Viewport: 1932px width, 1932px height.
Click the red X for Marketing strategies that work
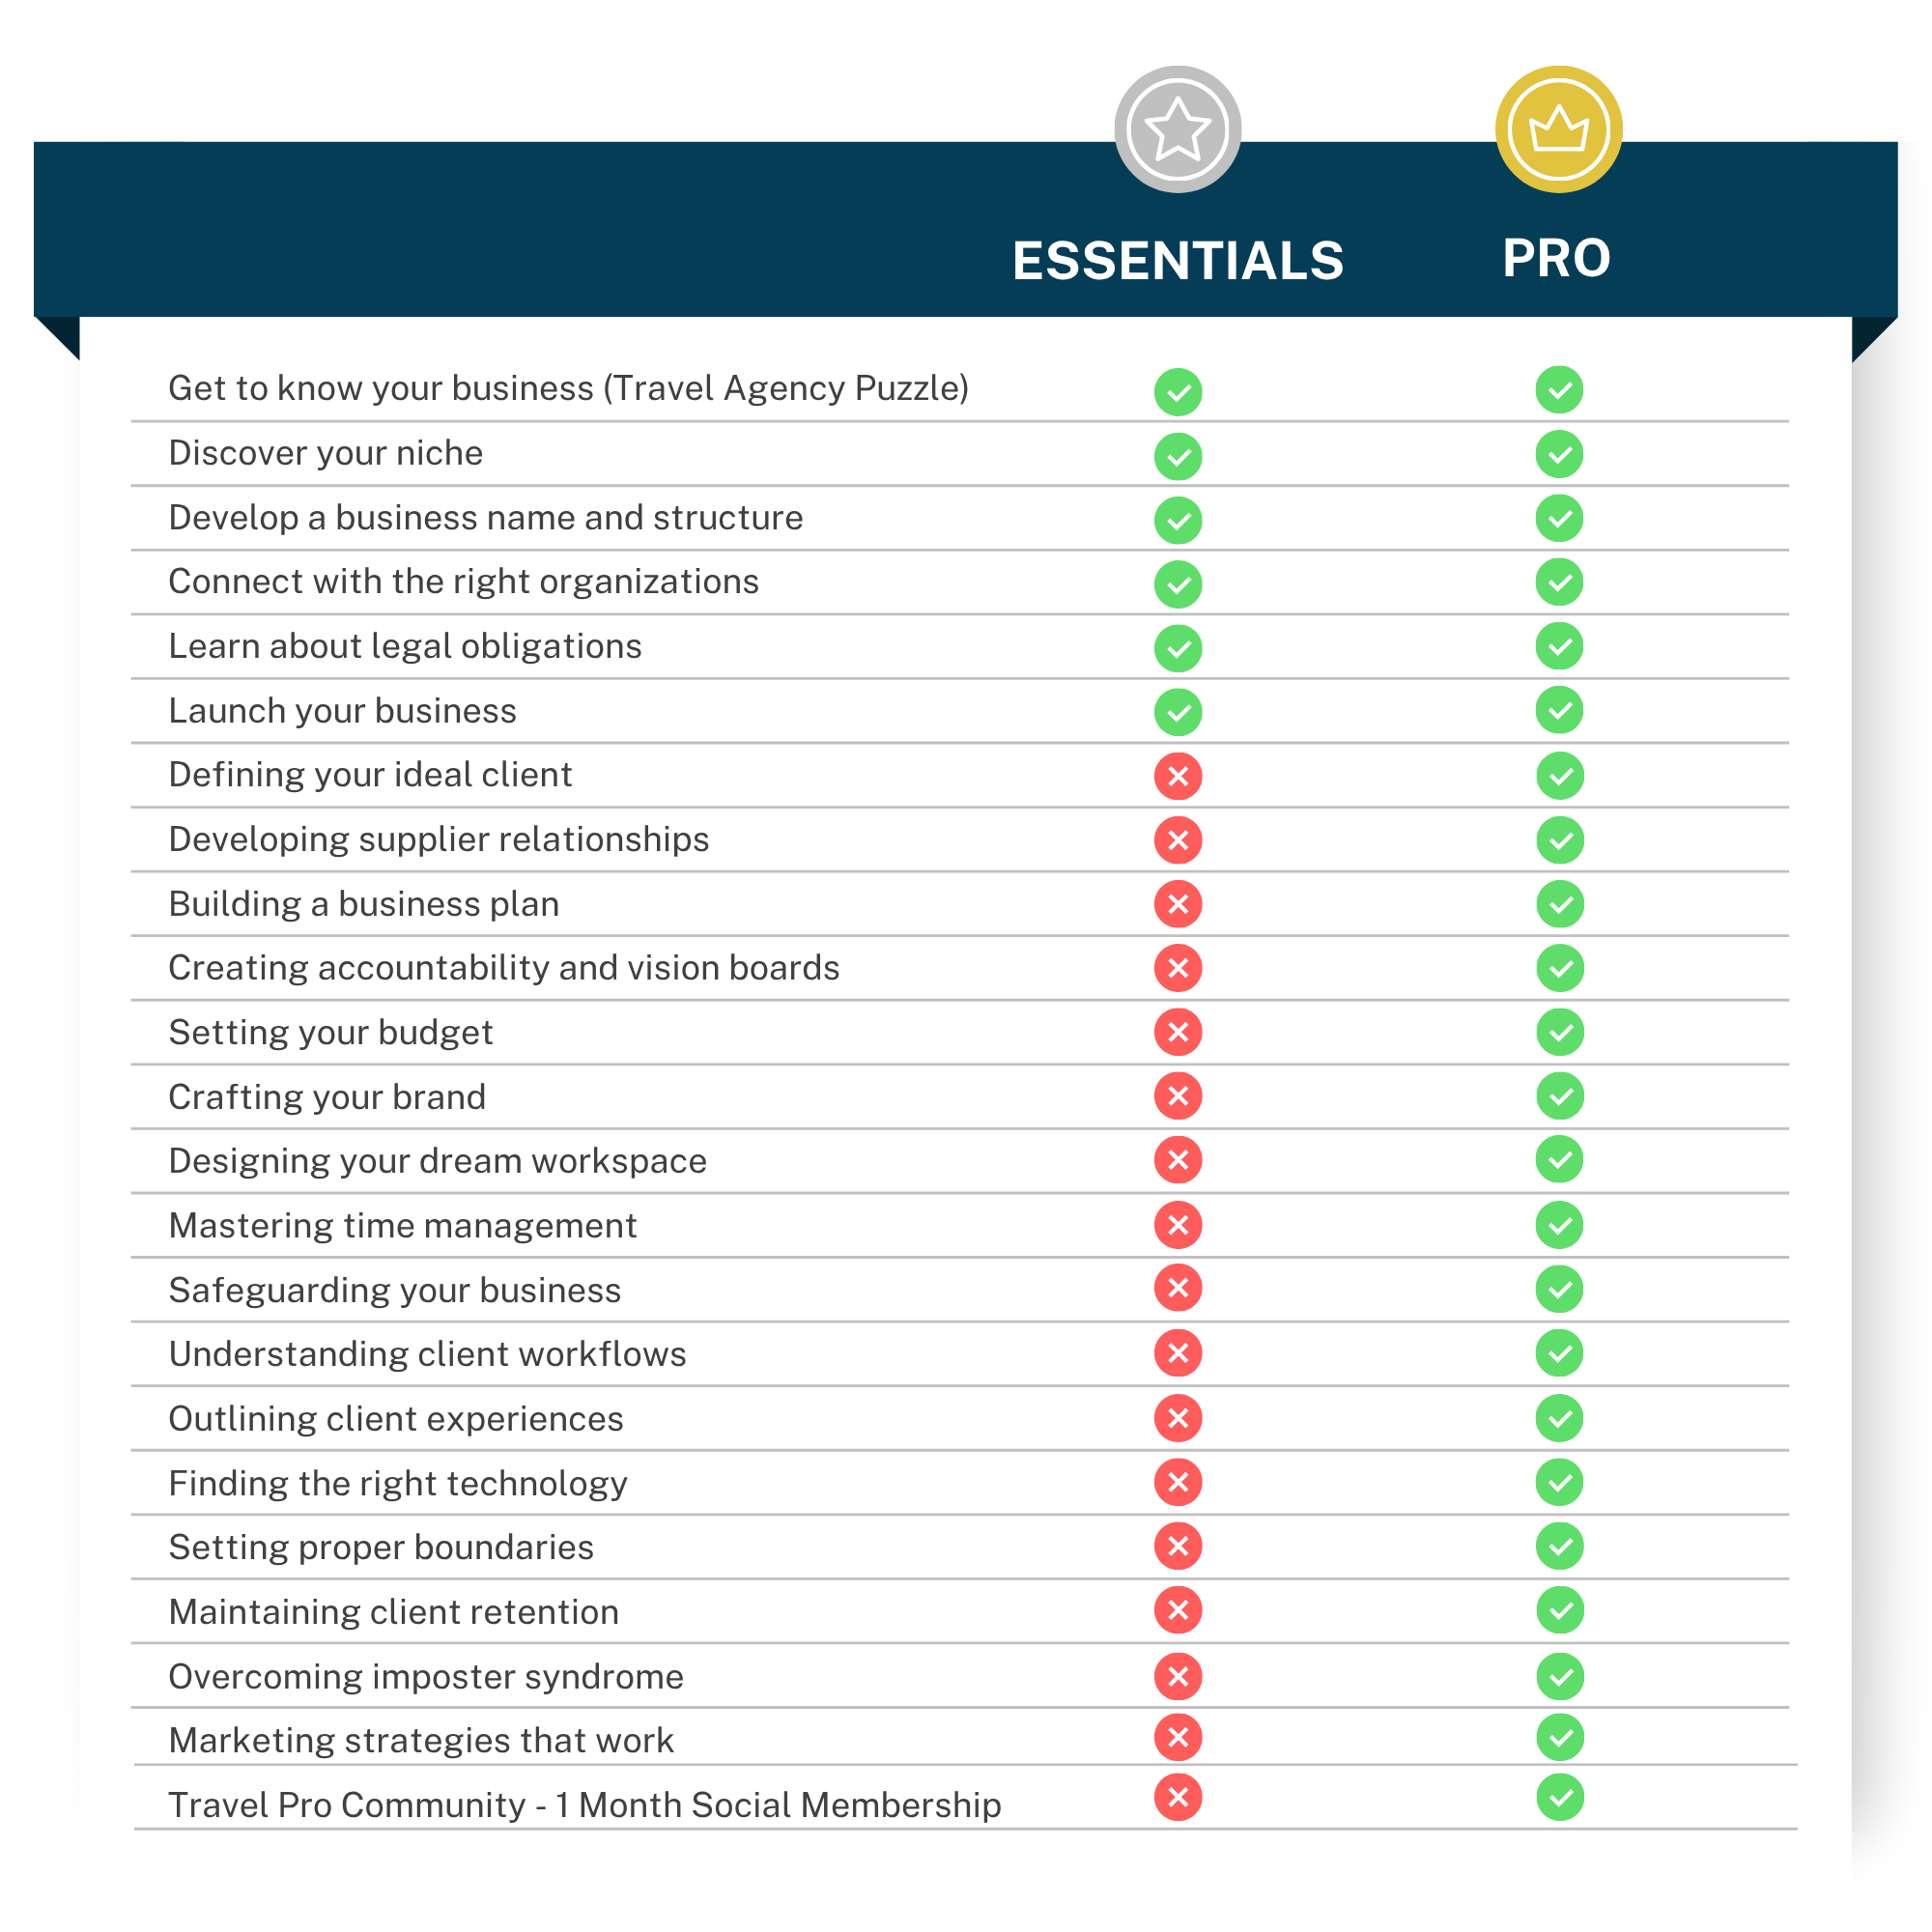pos(1178,1738)
